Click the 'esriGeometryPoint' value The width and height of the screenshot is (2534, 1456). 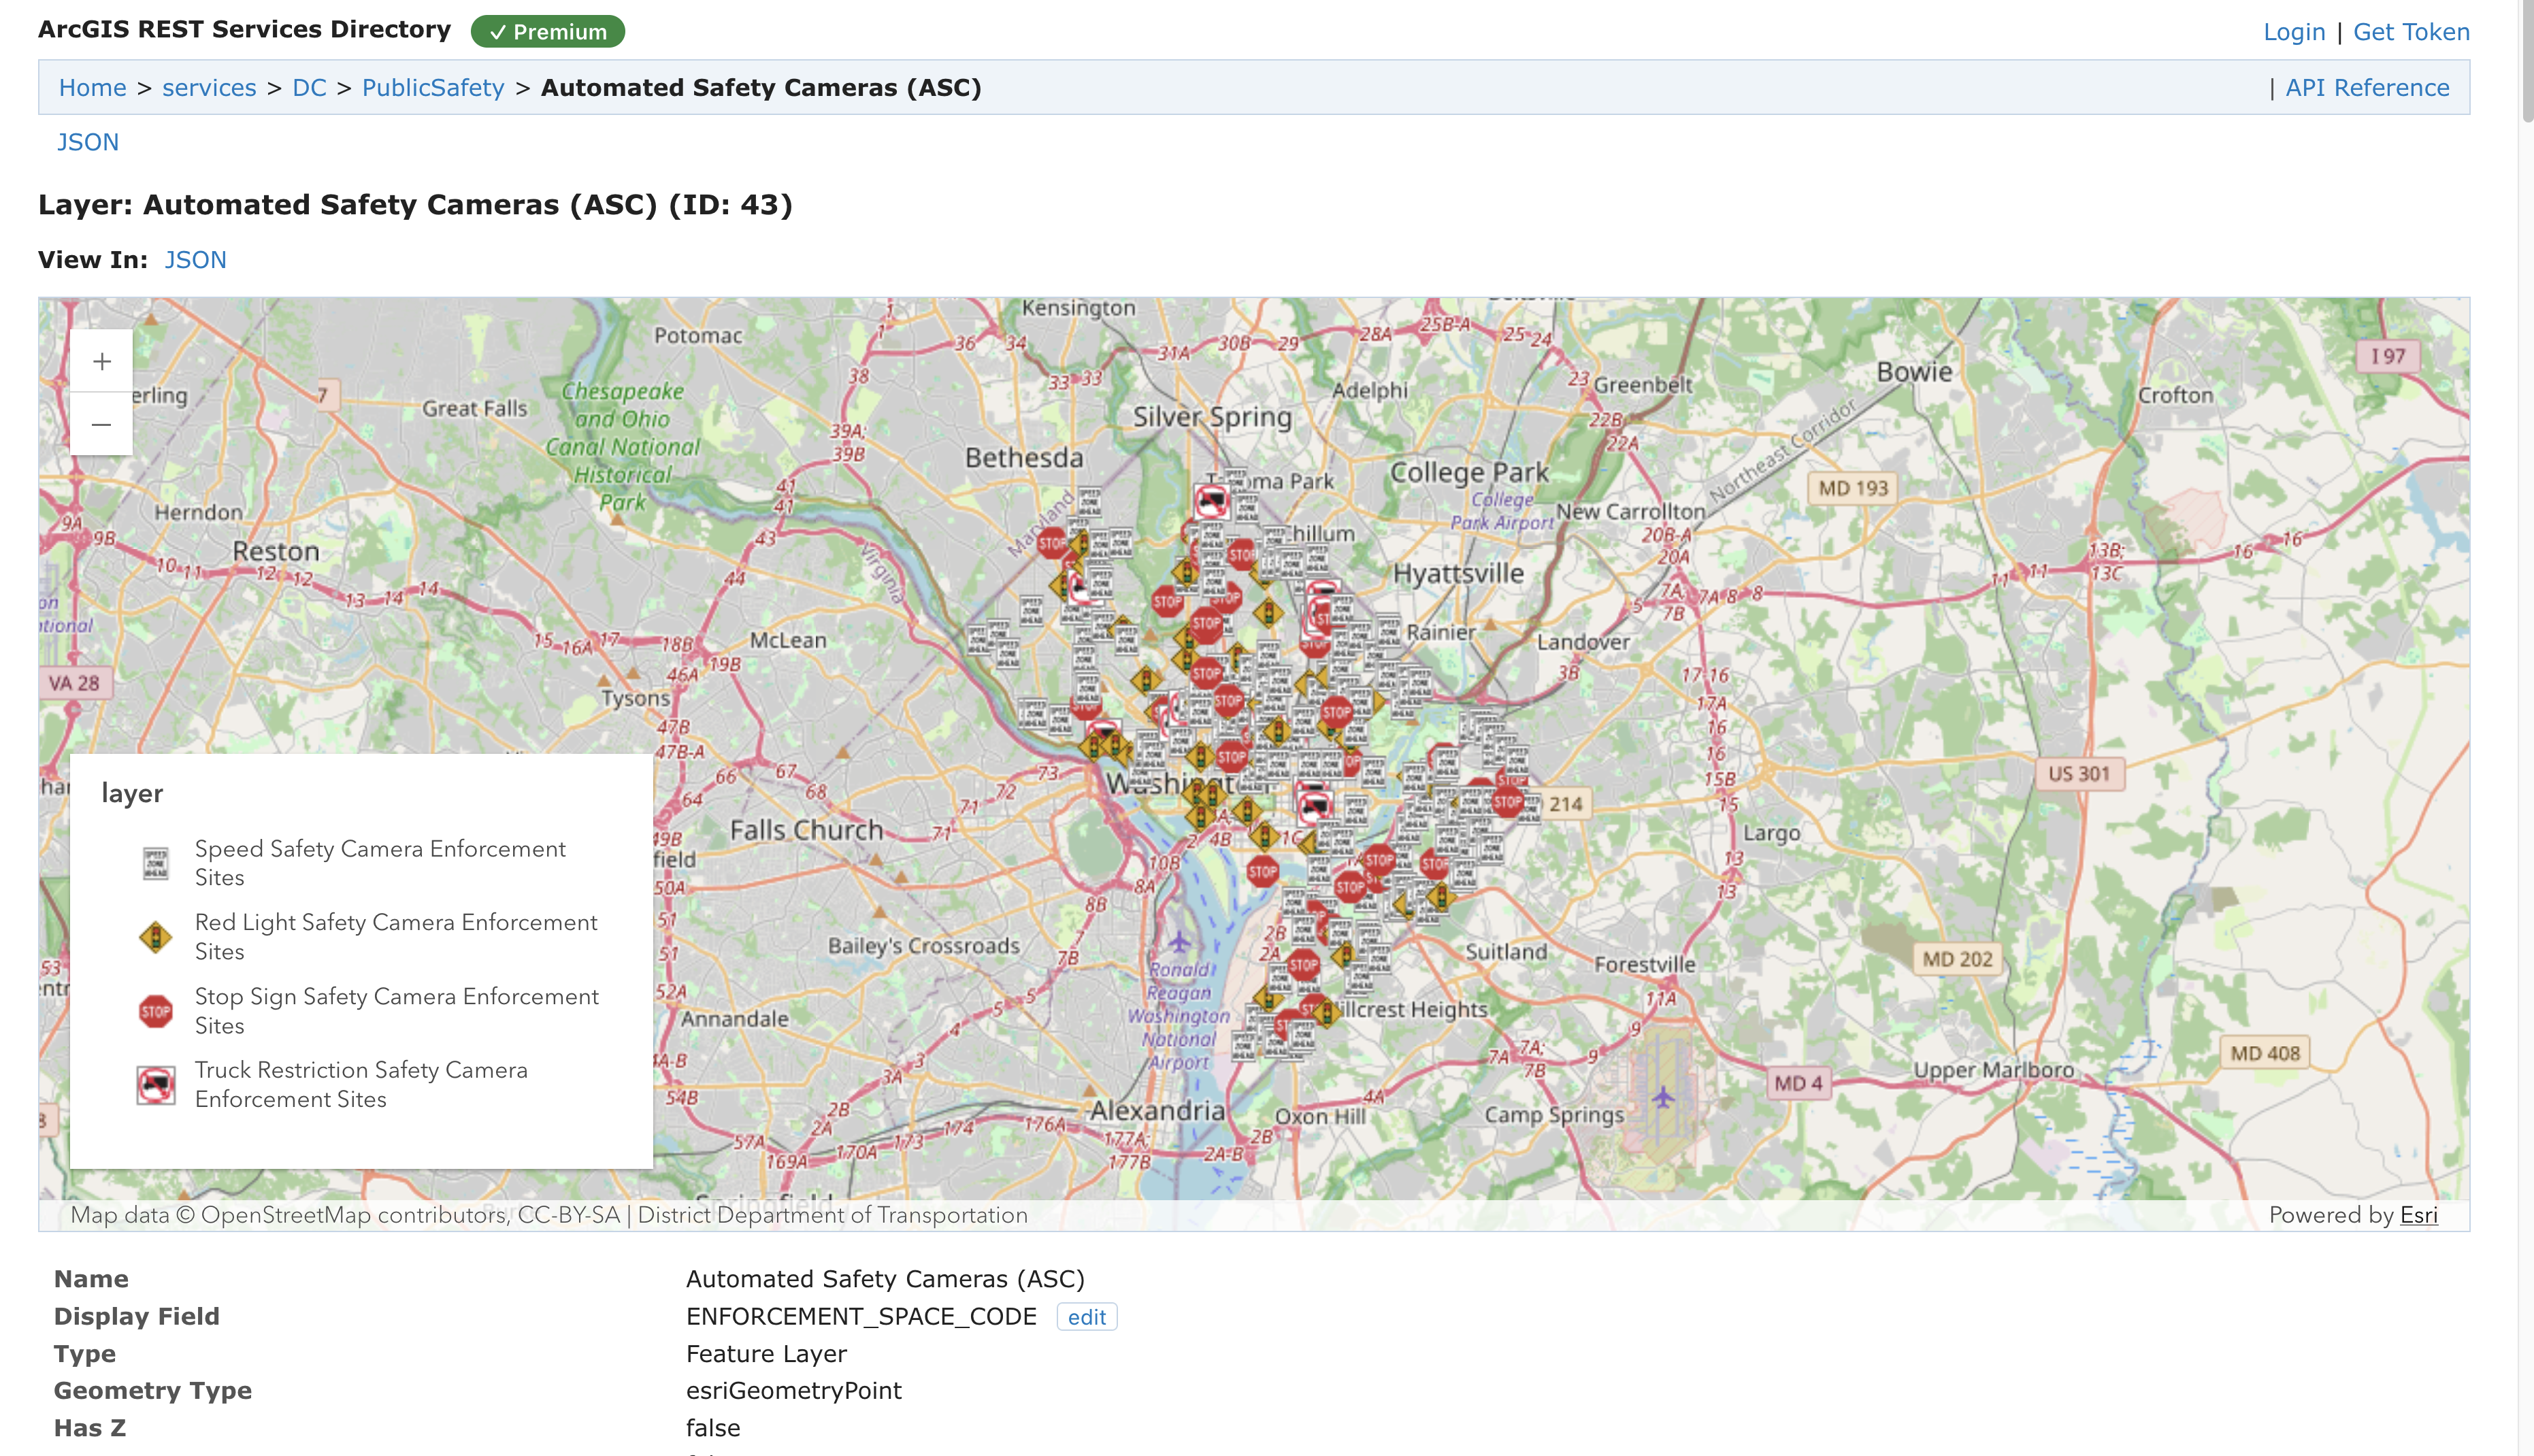click(793, 1390)
